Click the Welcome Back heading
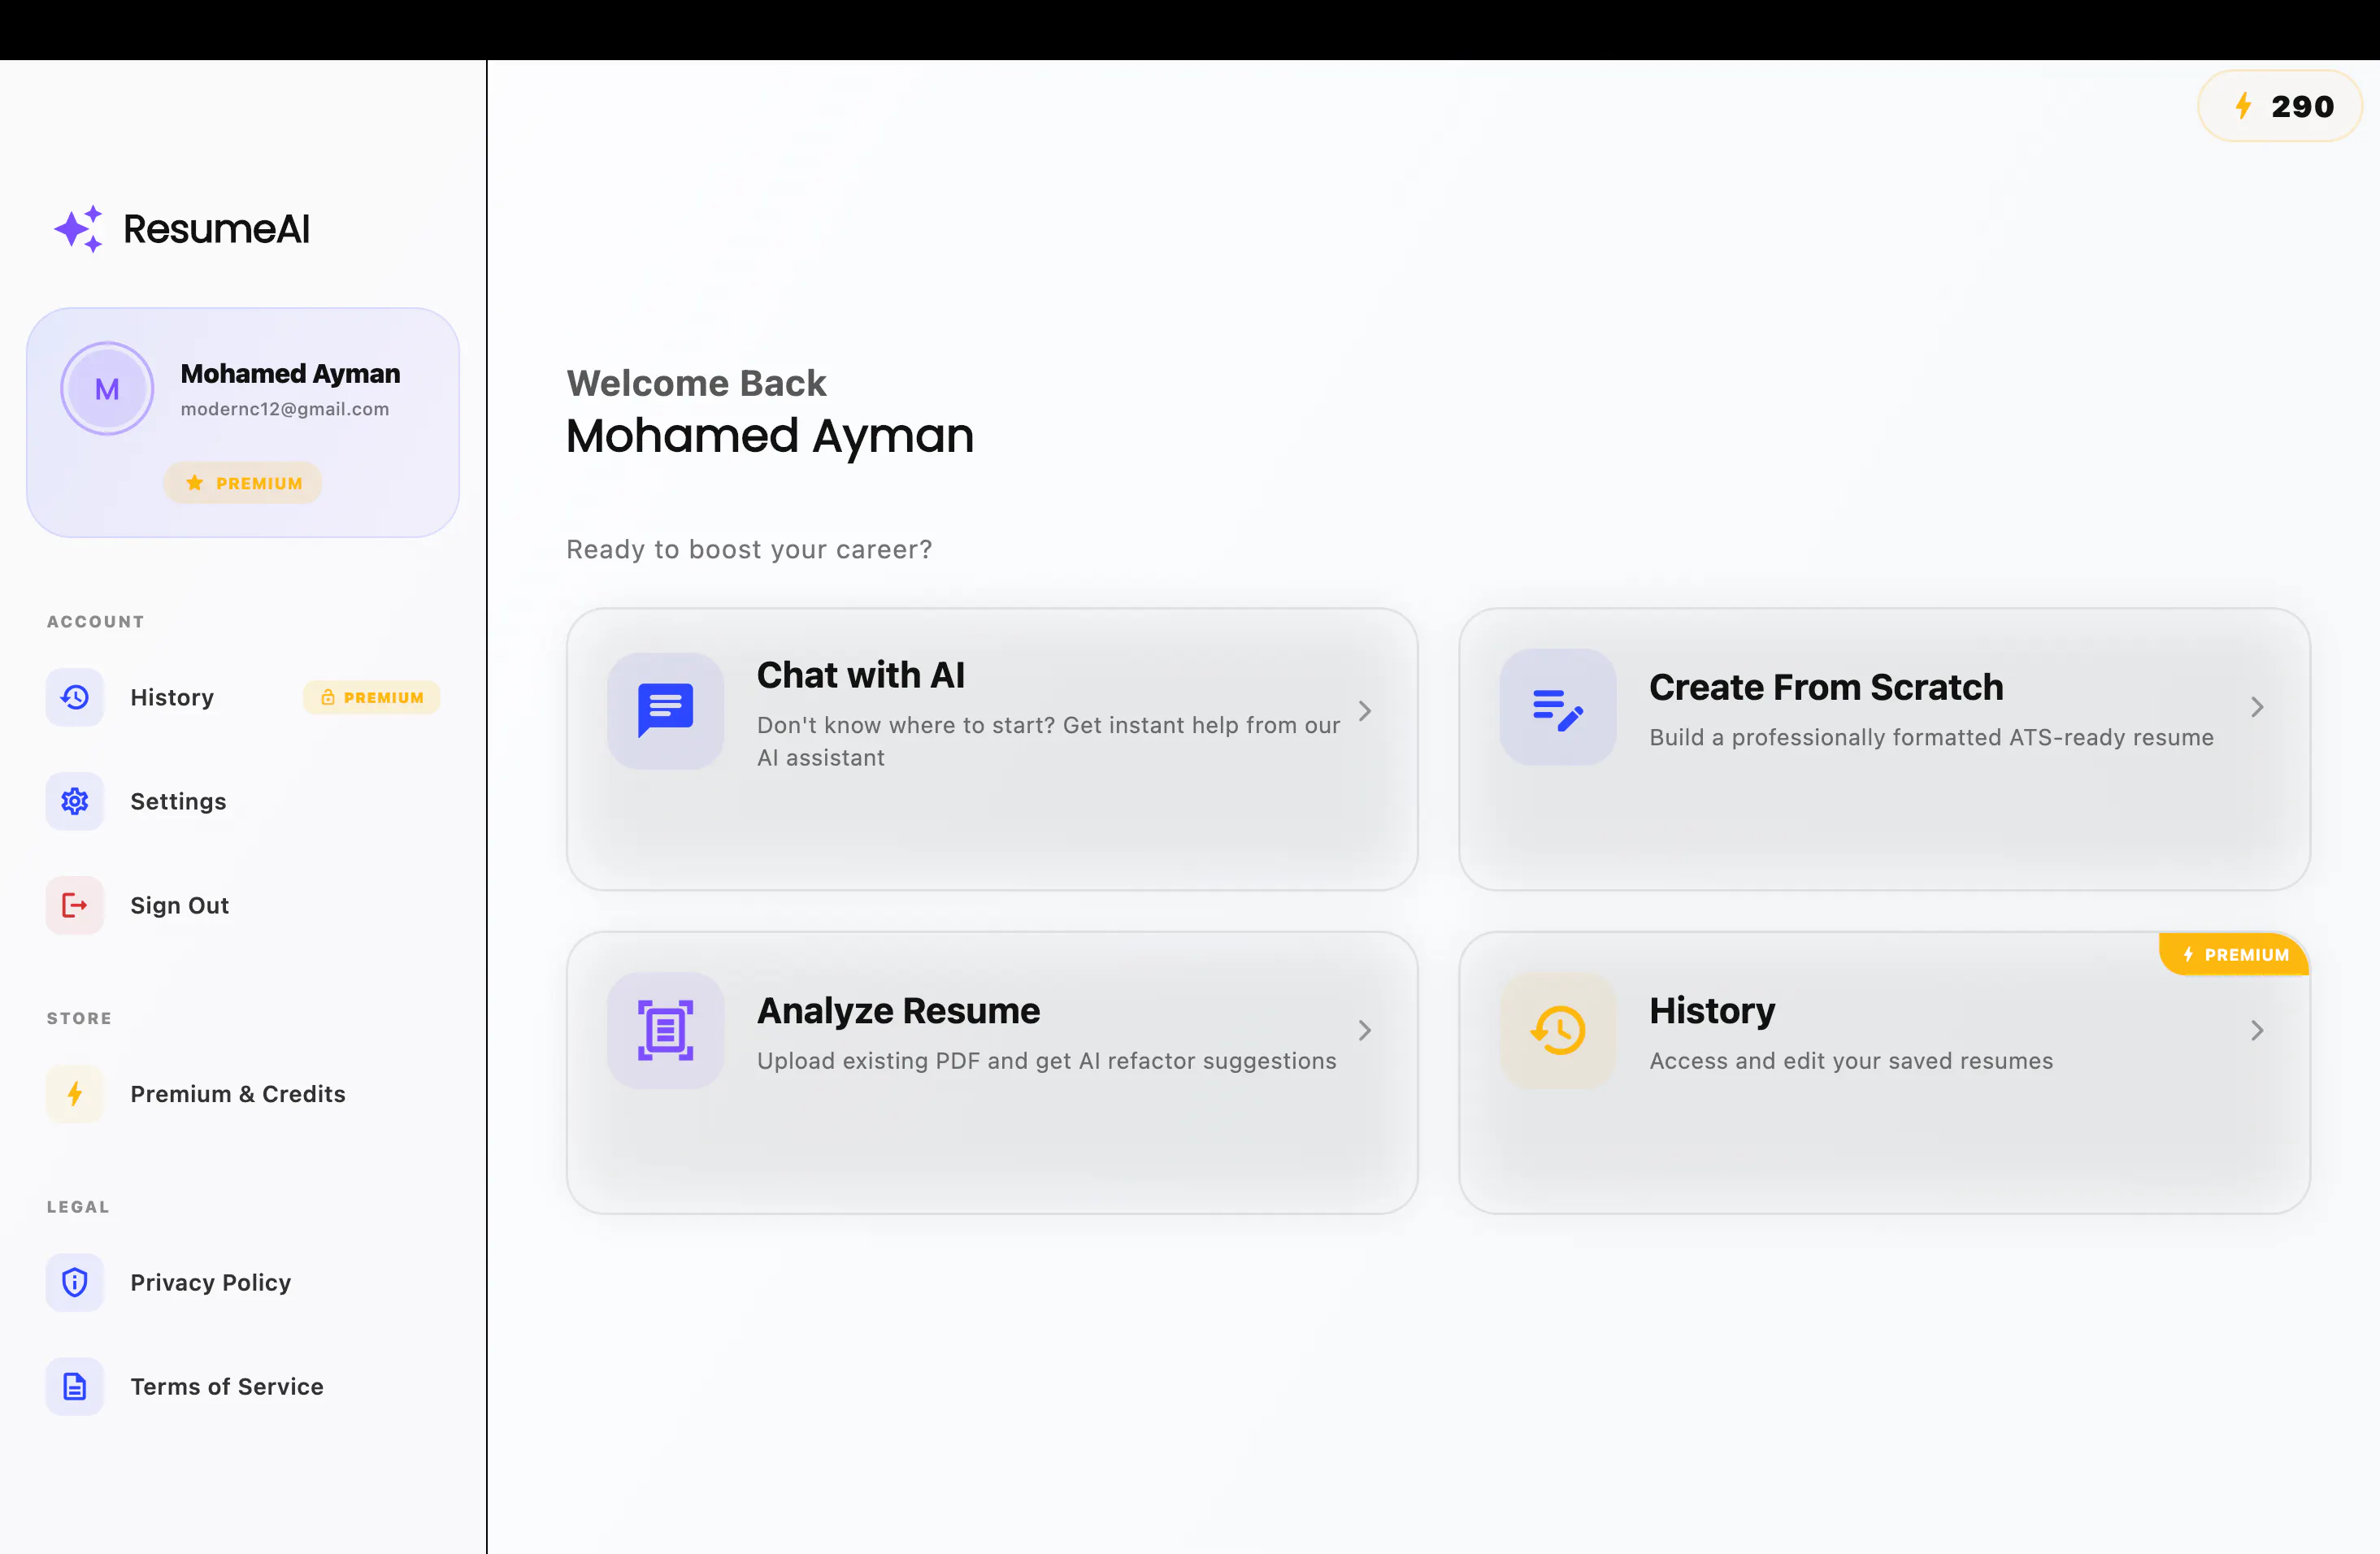2380x1554 pixels. click(x=696, y=384)
